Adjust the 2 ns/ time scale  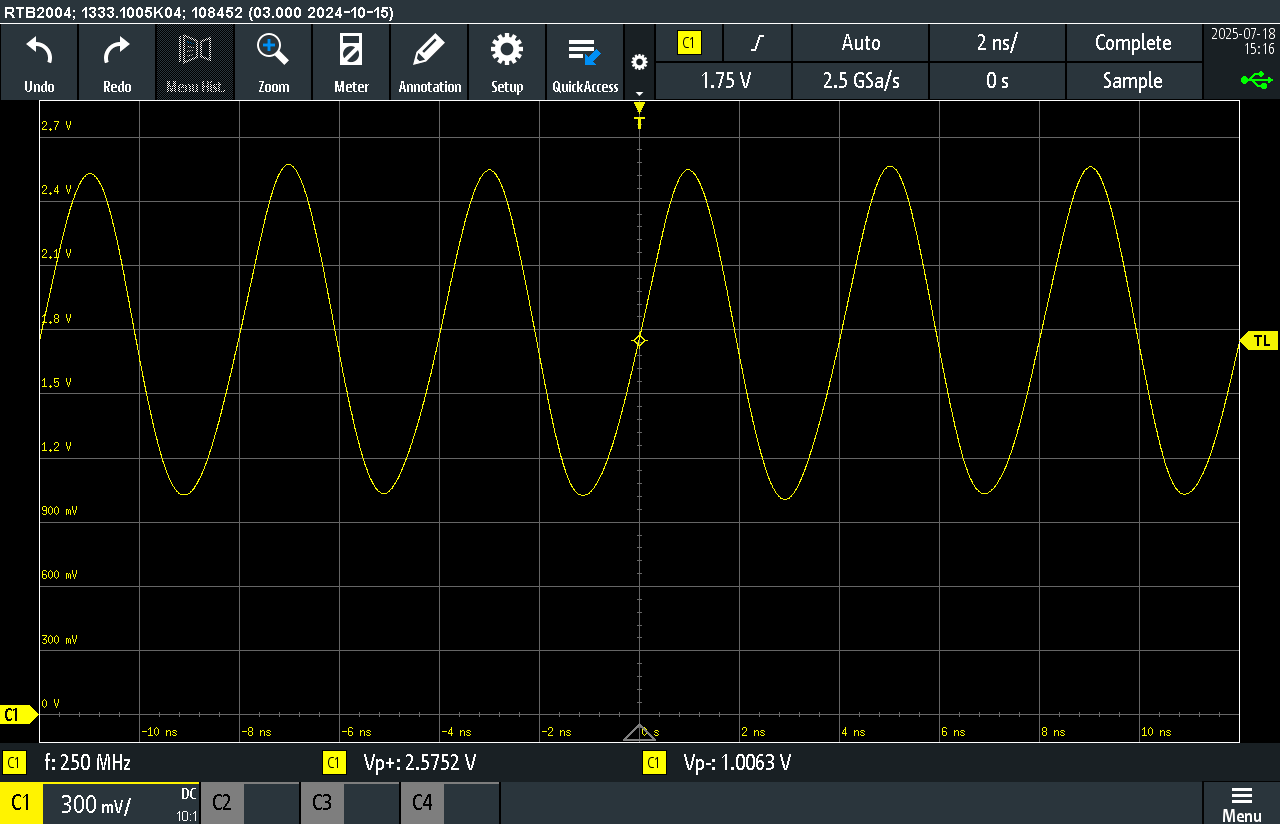(997, 43)
